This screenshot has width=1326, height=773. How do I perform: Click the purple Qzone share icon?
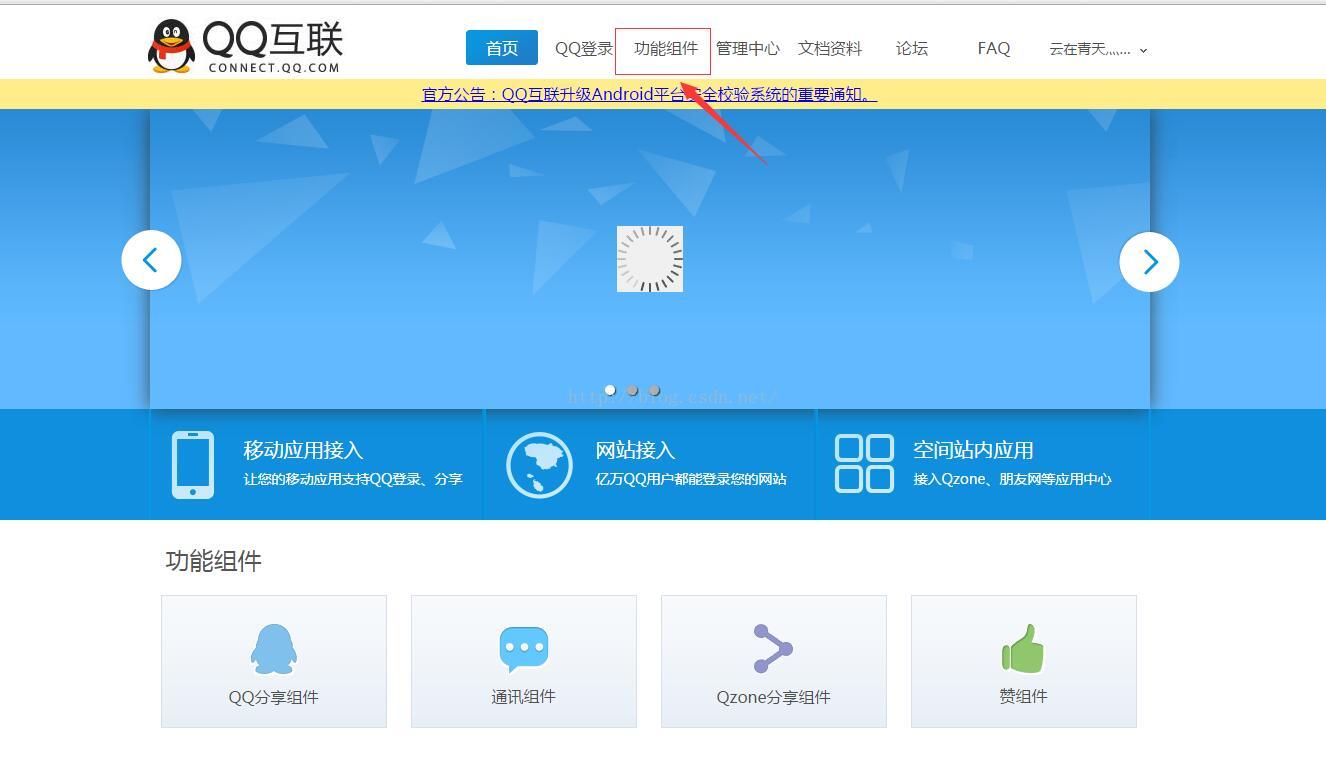773,648
